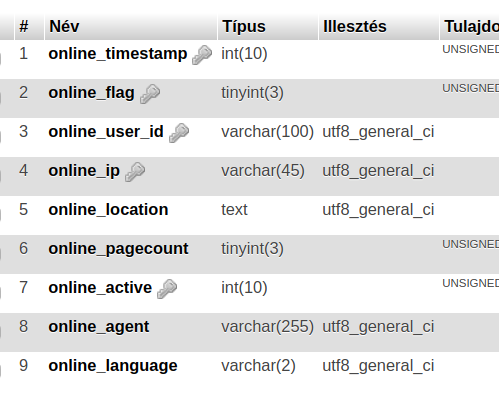The image size is (499, 405).
Task: Click the # column header
Action: point(24,26)
